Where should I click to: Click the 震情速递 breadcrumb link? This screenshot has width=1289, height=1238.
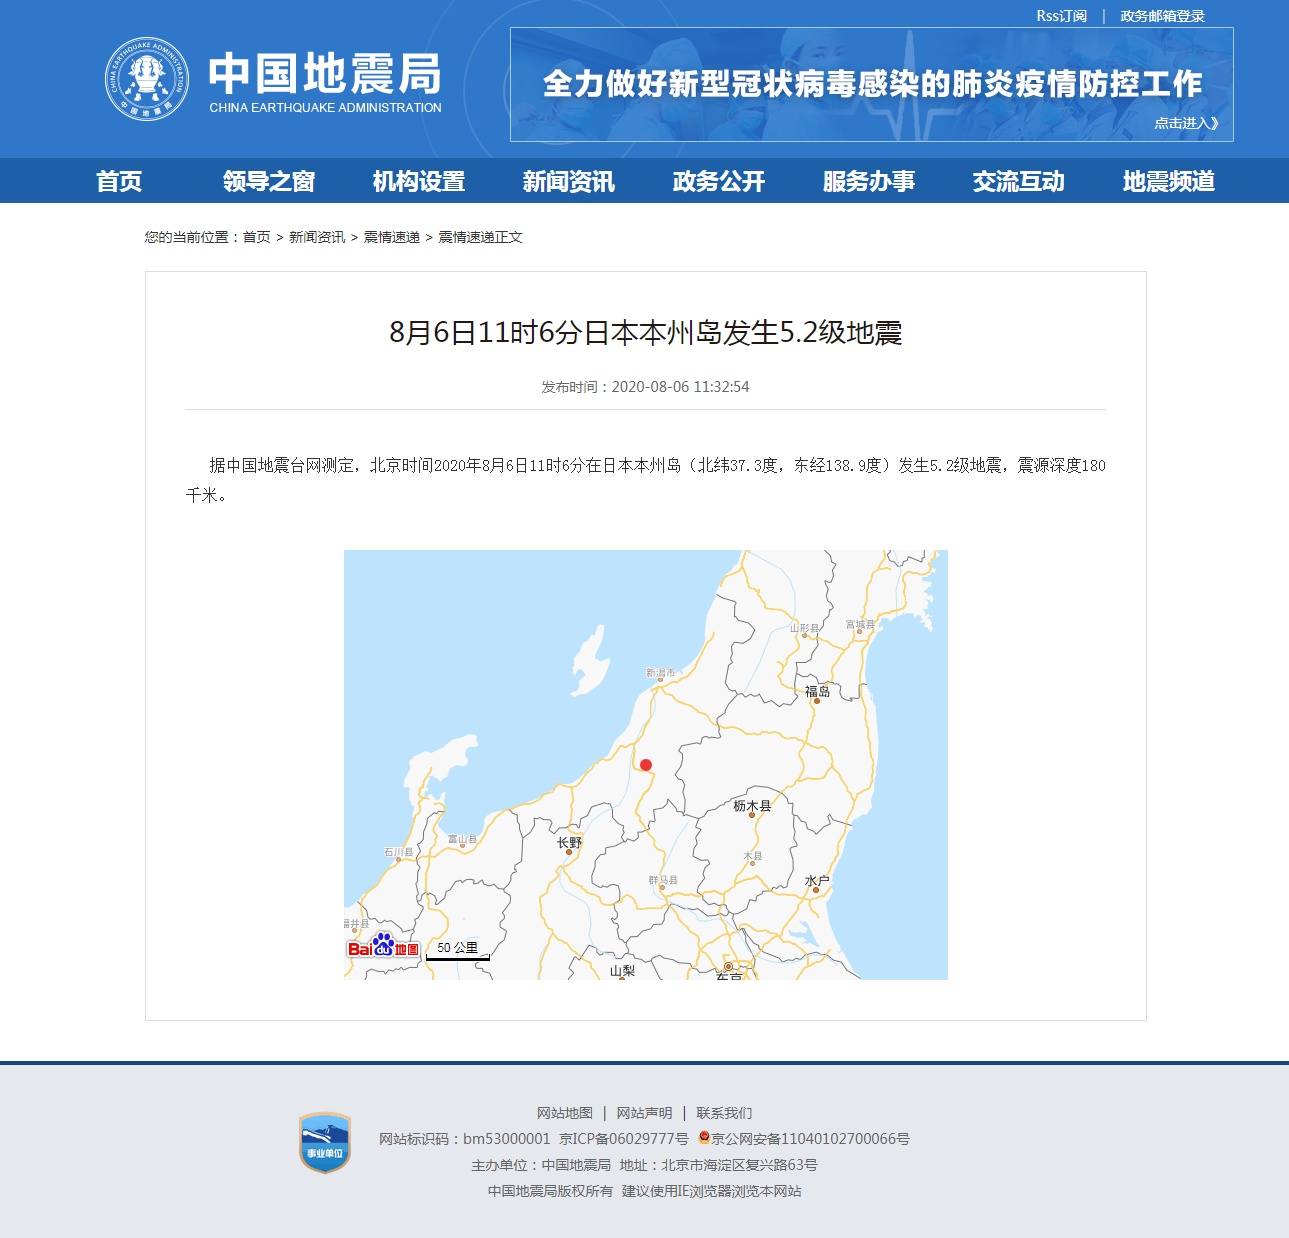[x=391, y=237]
